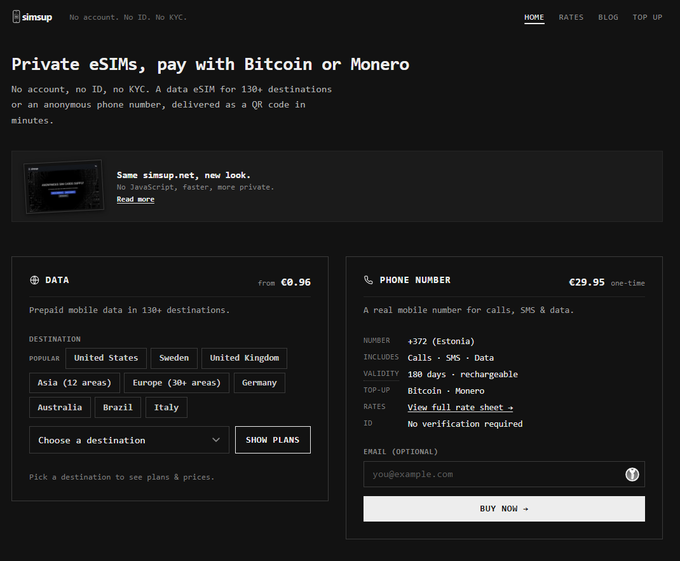Click 'Pick a destination to see plans & prices.'
The height and width of the screenshot is (561, 680).
coord(122,477)
